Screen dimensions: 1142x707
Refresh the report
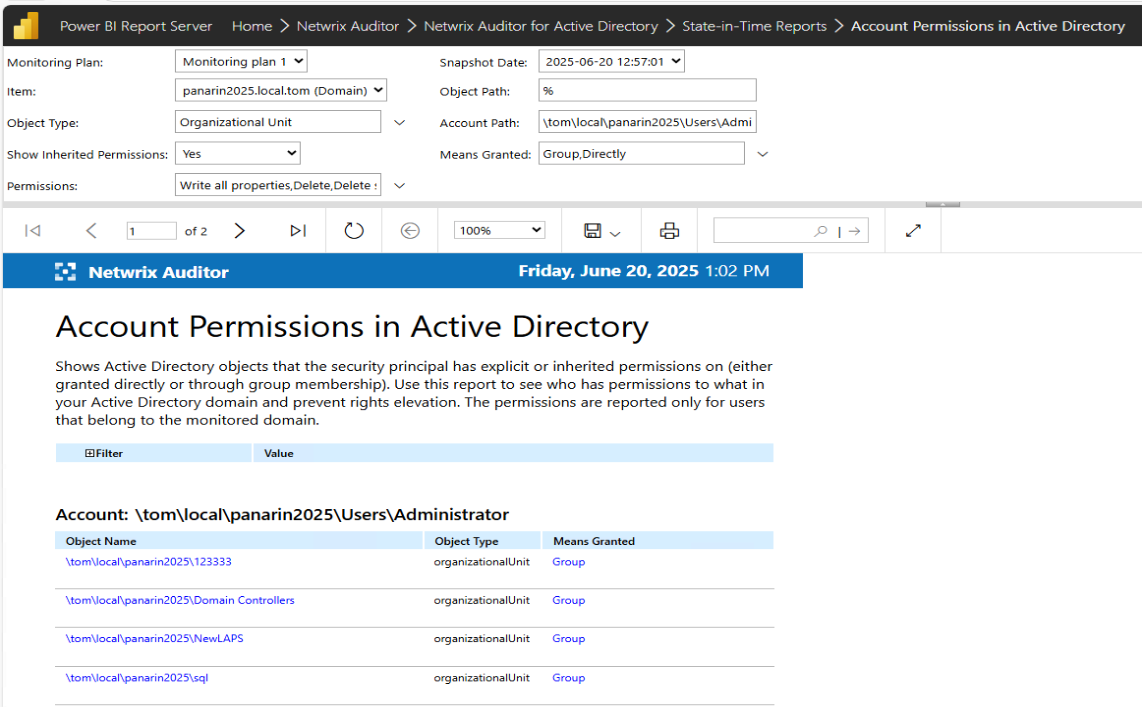coord(354,231)
